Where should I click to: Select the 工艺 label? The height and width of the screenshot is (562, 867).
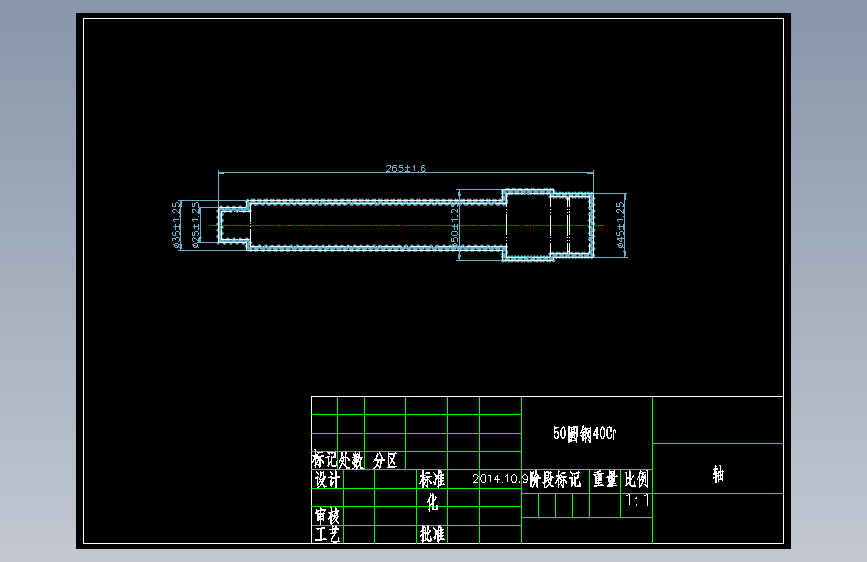tap(327, 534)
